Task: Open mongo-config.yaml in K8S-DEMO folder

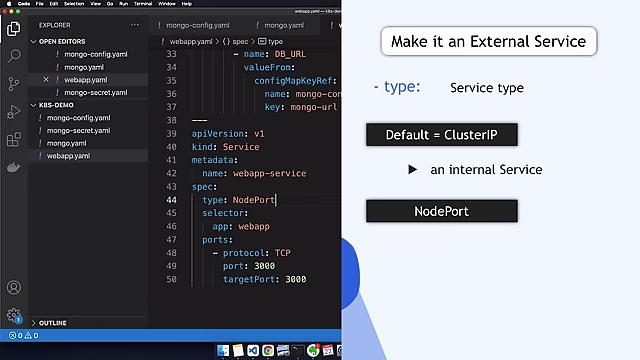Action: click(x=78, y=118)
